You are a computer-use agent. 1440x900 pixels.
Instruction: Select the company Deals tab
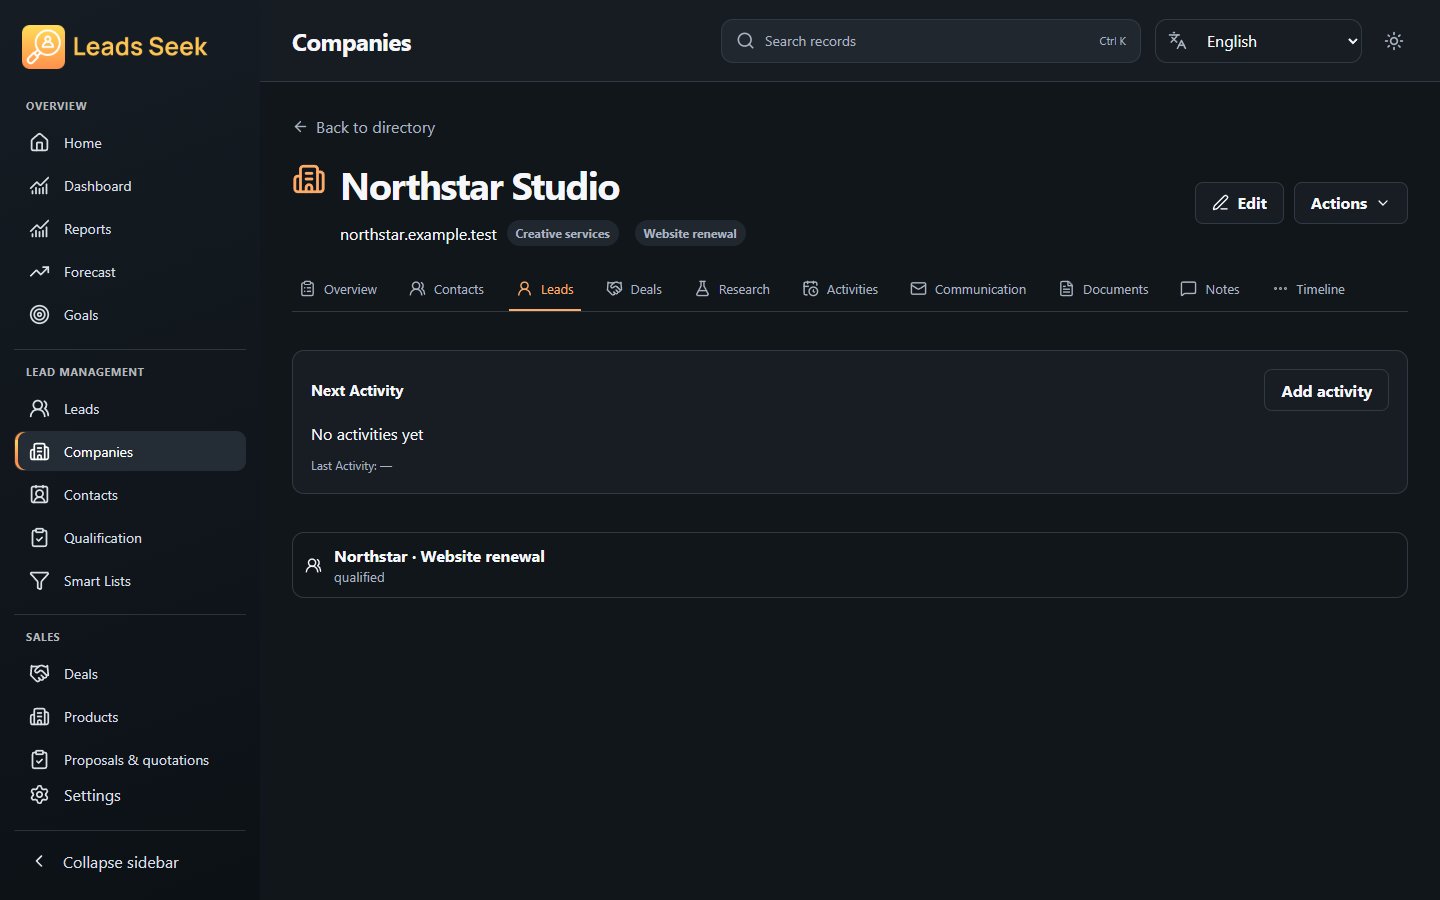(x=634, y=289)
